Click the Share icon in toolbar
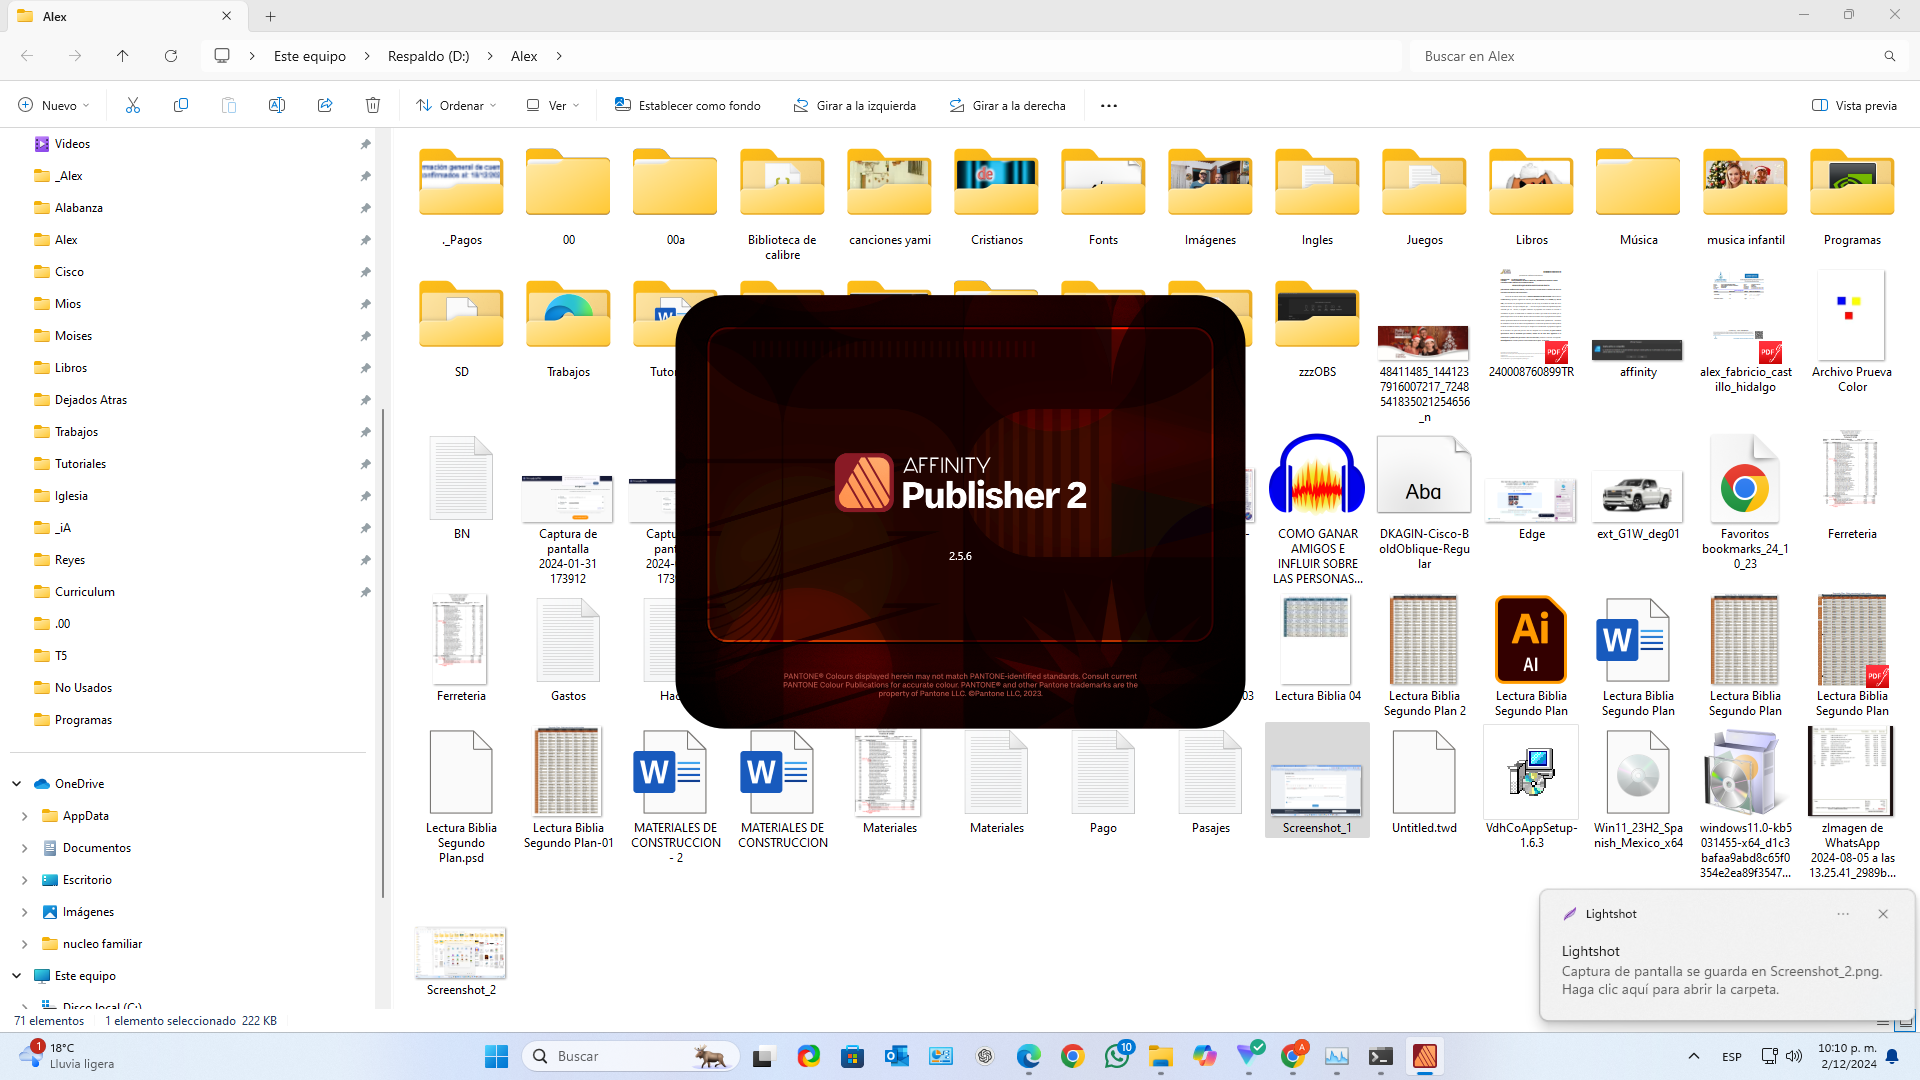The image size is (1920, 1080). [325, 105]
